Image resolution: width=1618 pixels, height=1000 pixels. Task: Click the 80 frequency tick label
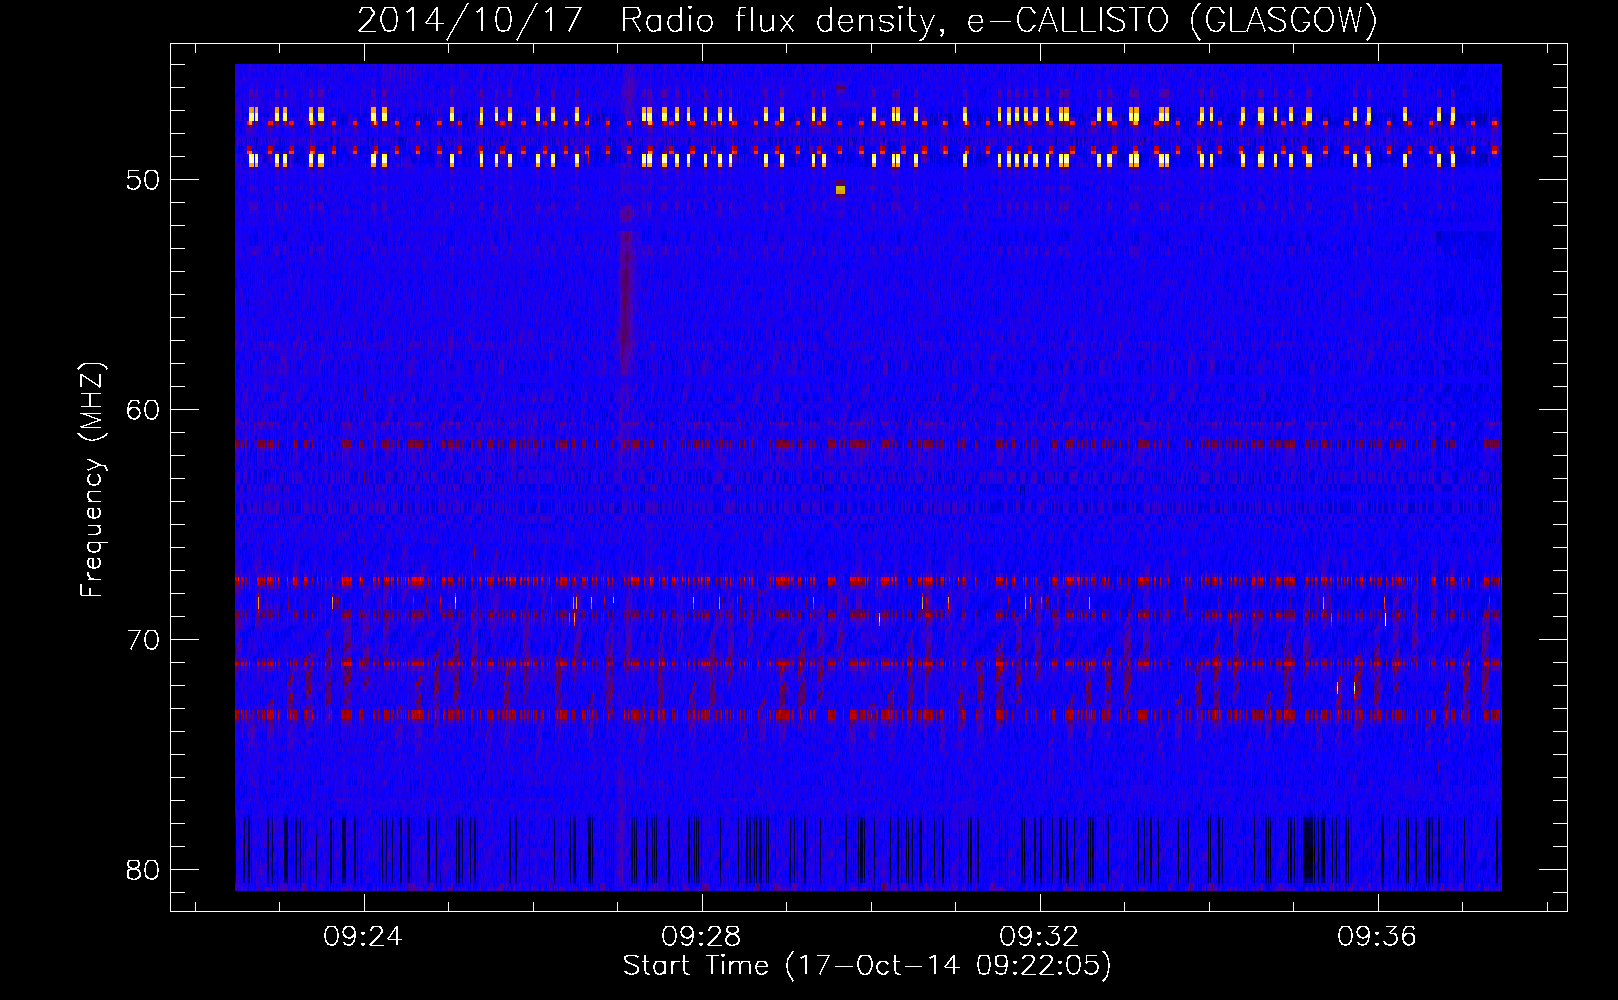144,870
